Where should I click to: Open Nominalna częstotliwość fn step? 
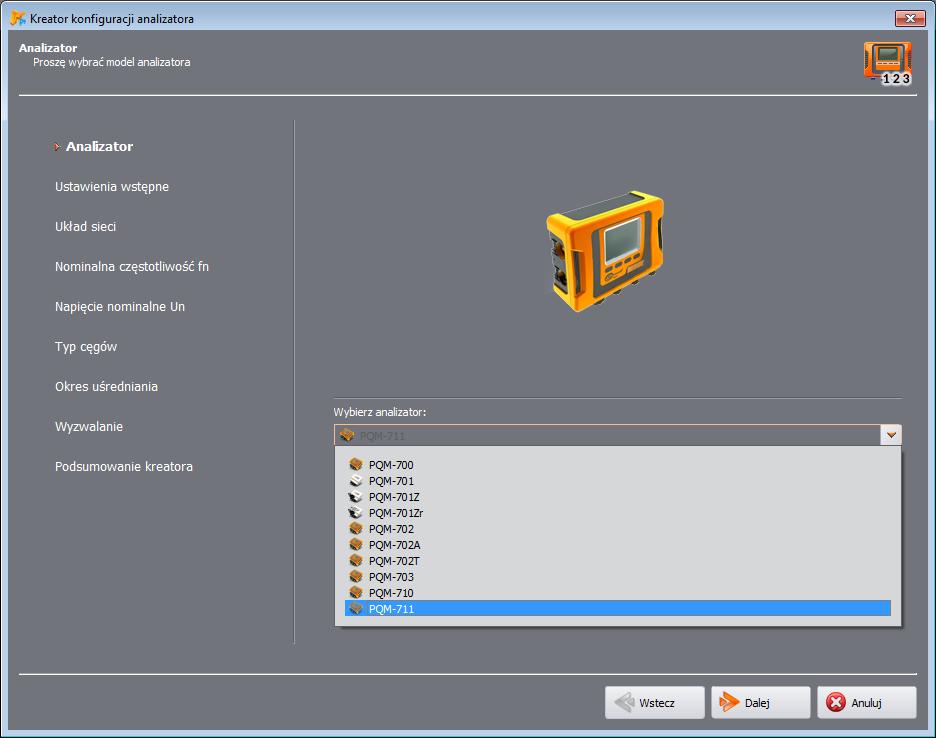132,267
